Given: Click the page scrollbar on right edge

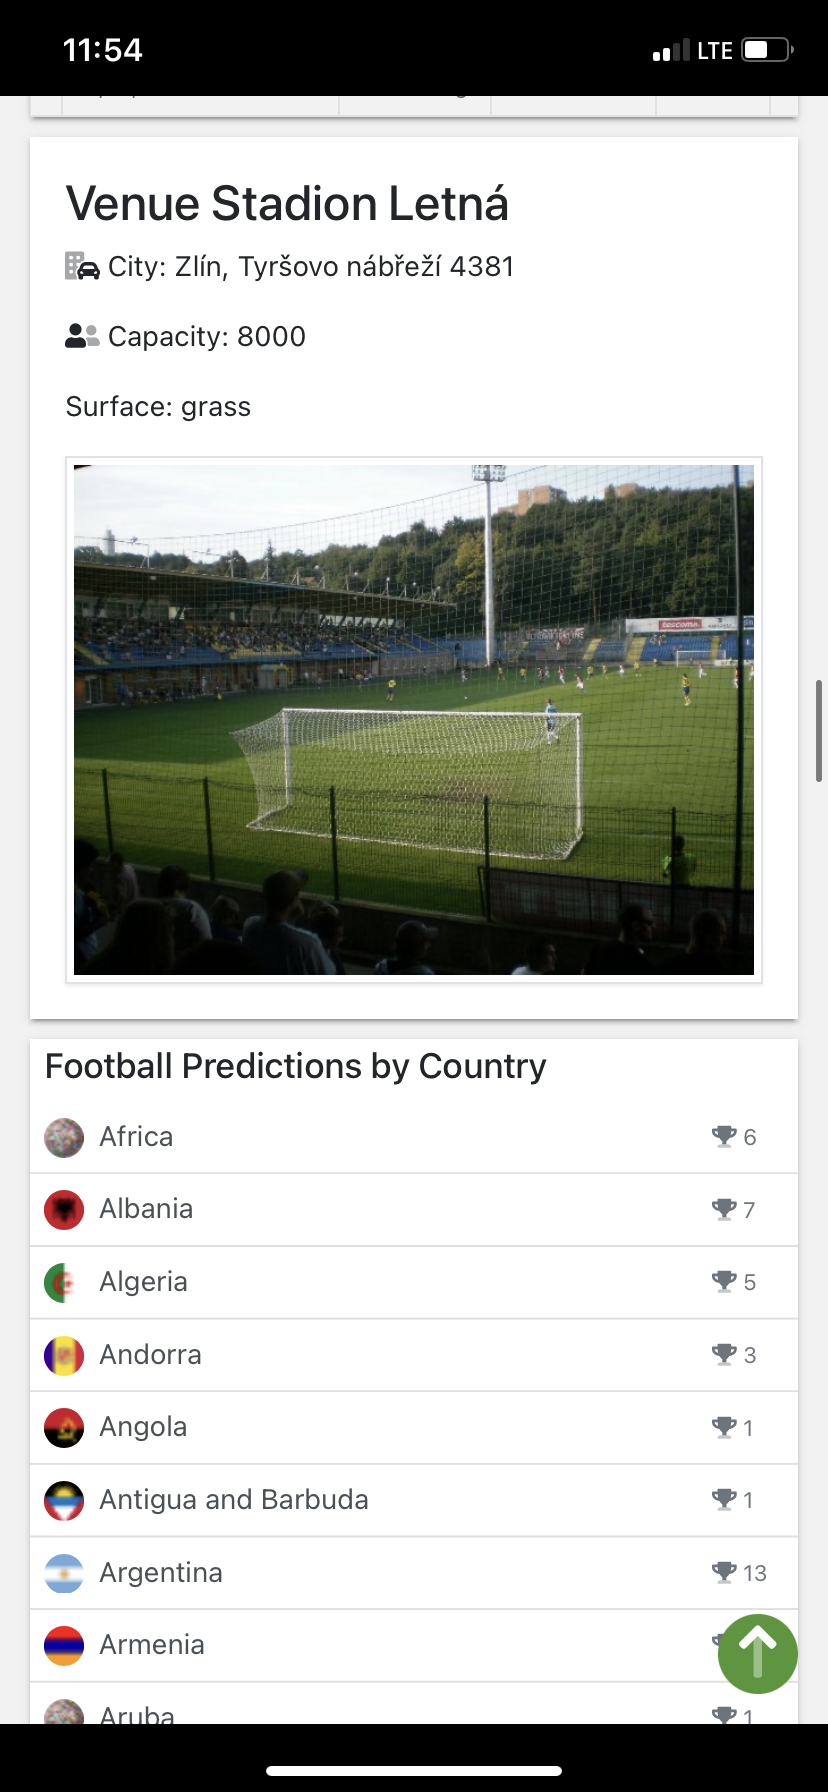Looking at the screenshot, I should point(819,730).
